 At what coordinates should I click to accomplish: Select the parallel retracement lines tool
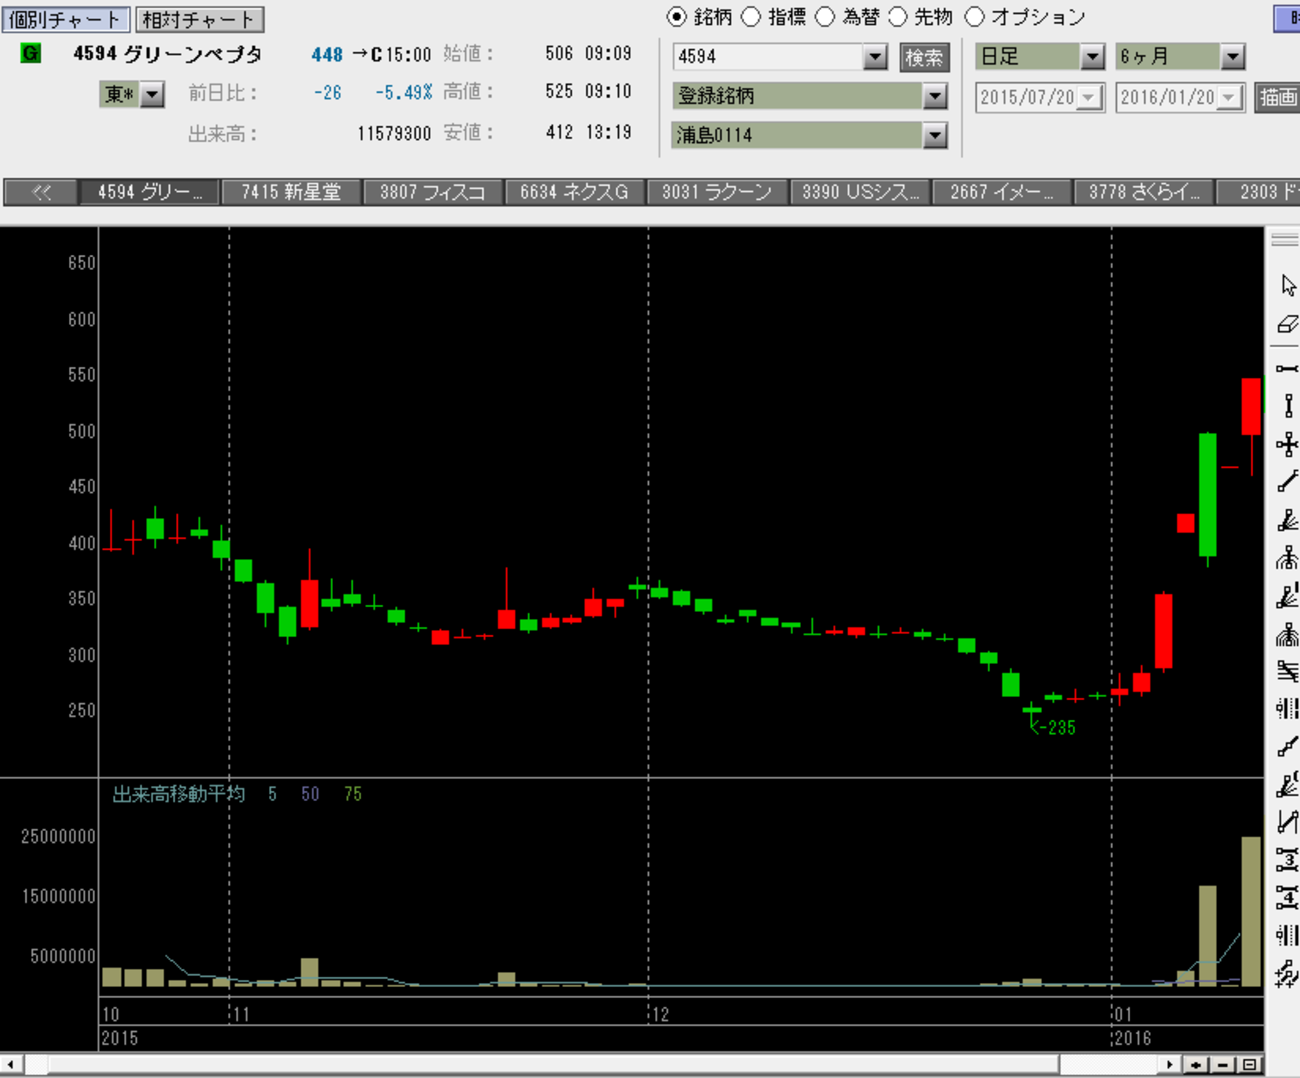tap(1288, 671)
